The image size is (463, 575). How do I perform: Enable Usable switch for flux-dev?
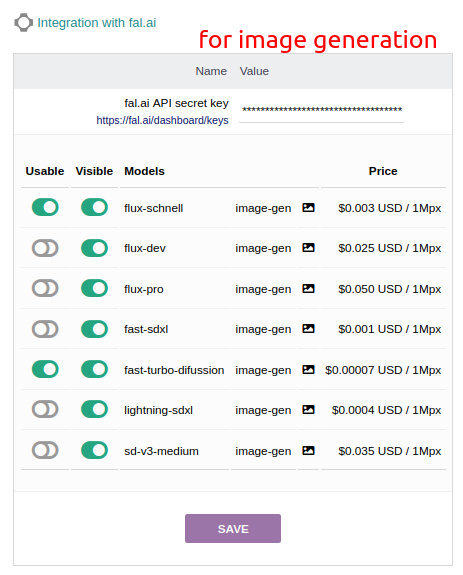pyautogui.click(x=45, y=248)
